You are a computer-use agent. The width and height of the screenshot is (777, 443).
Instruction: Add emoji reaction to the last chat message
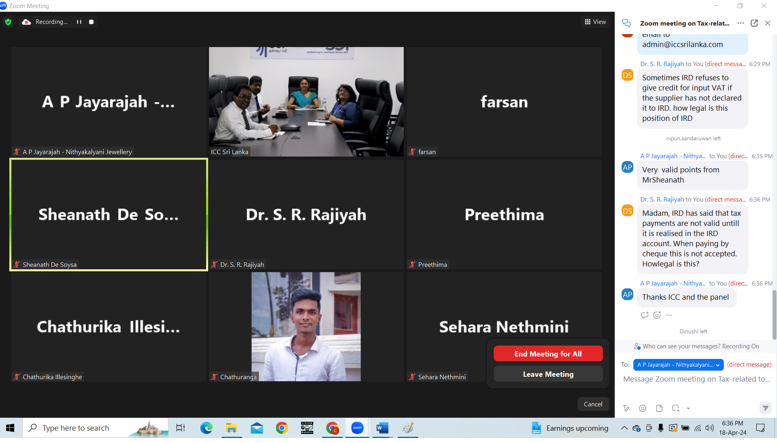(x=657, y=315)
